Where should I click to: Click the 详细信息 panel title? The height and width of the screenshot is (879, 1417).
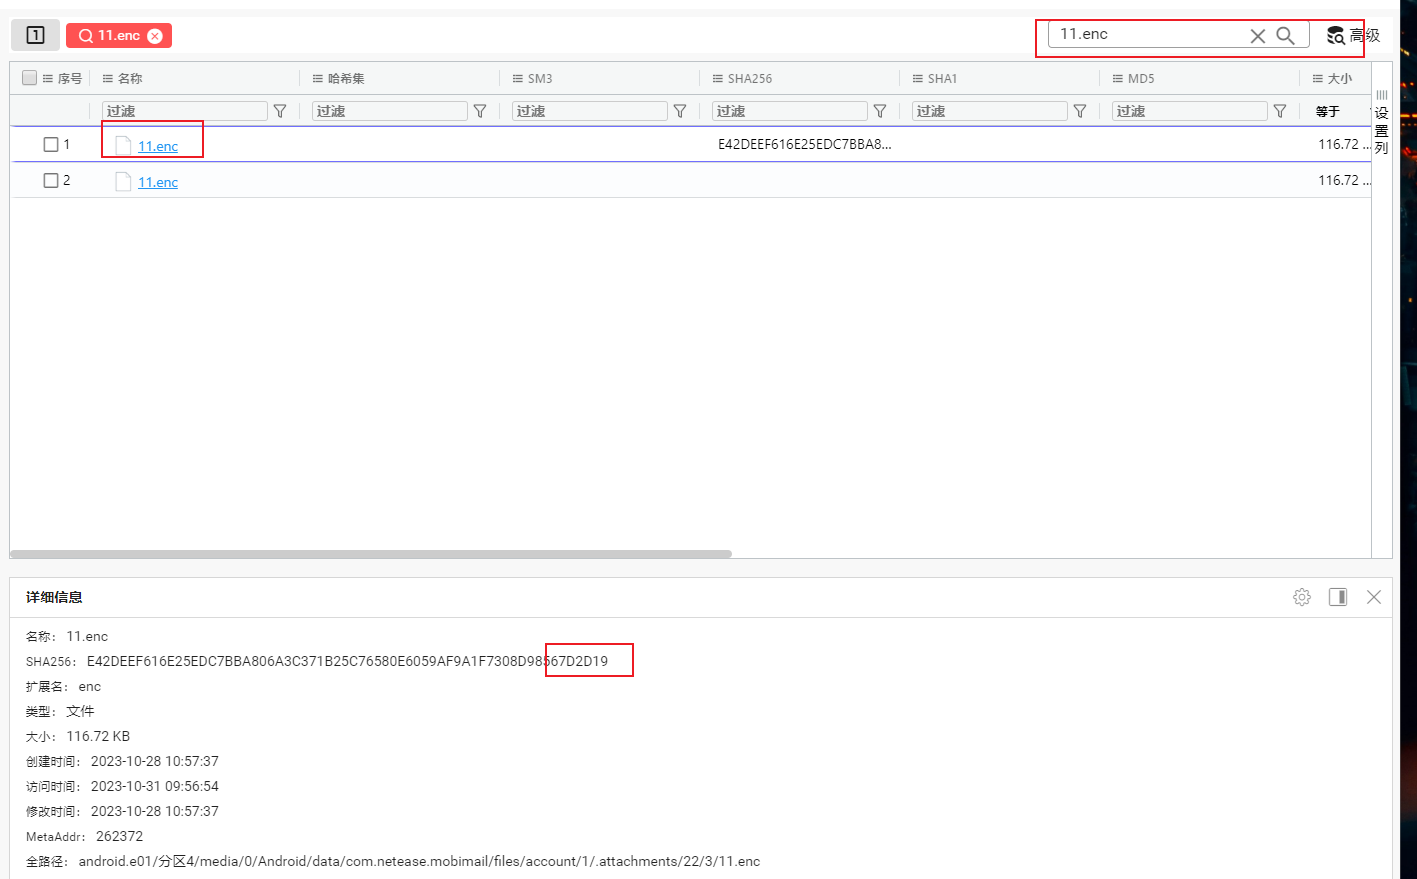point(54,597)
